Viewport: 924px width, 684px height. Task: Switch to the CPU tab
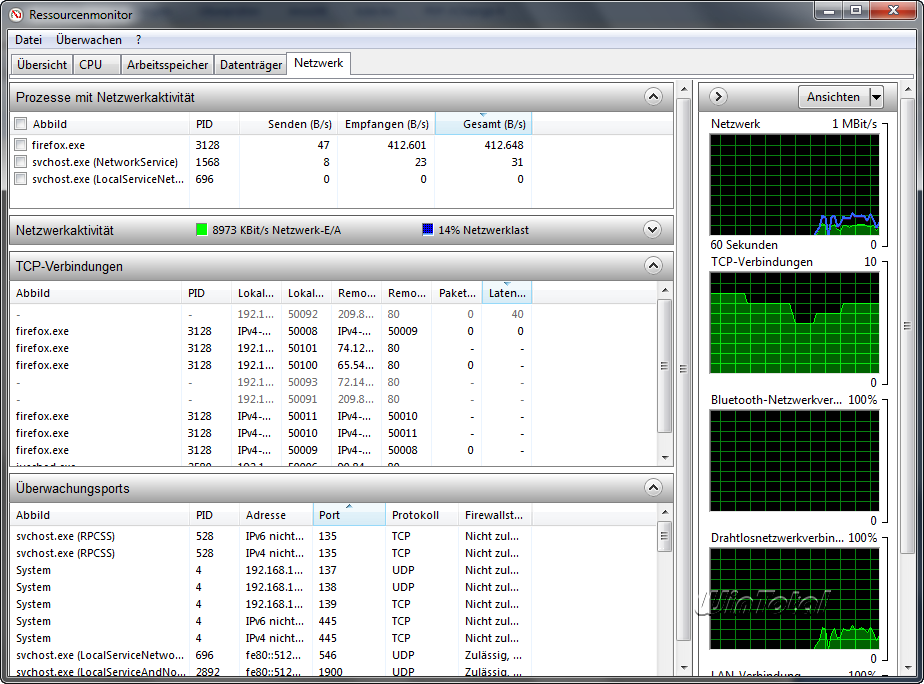tap(90, 65)
